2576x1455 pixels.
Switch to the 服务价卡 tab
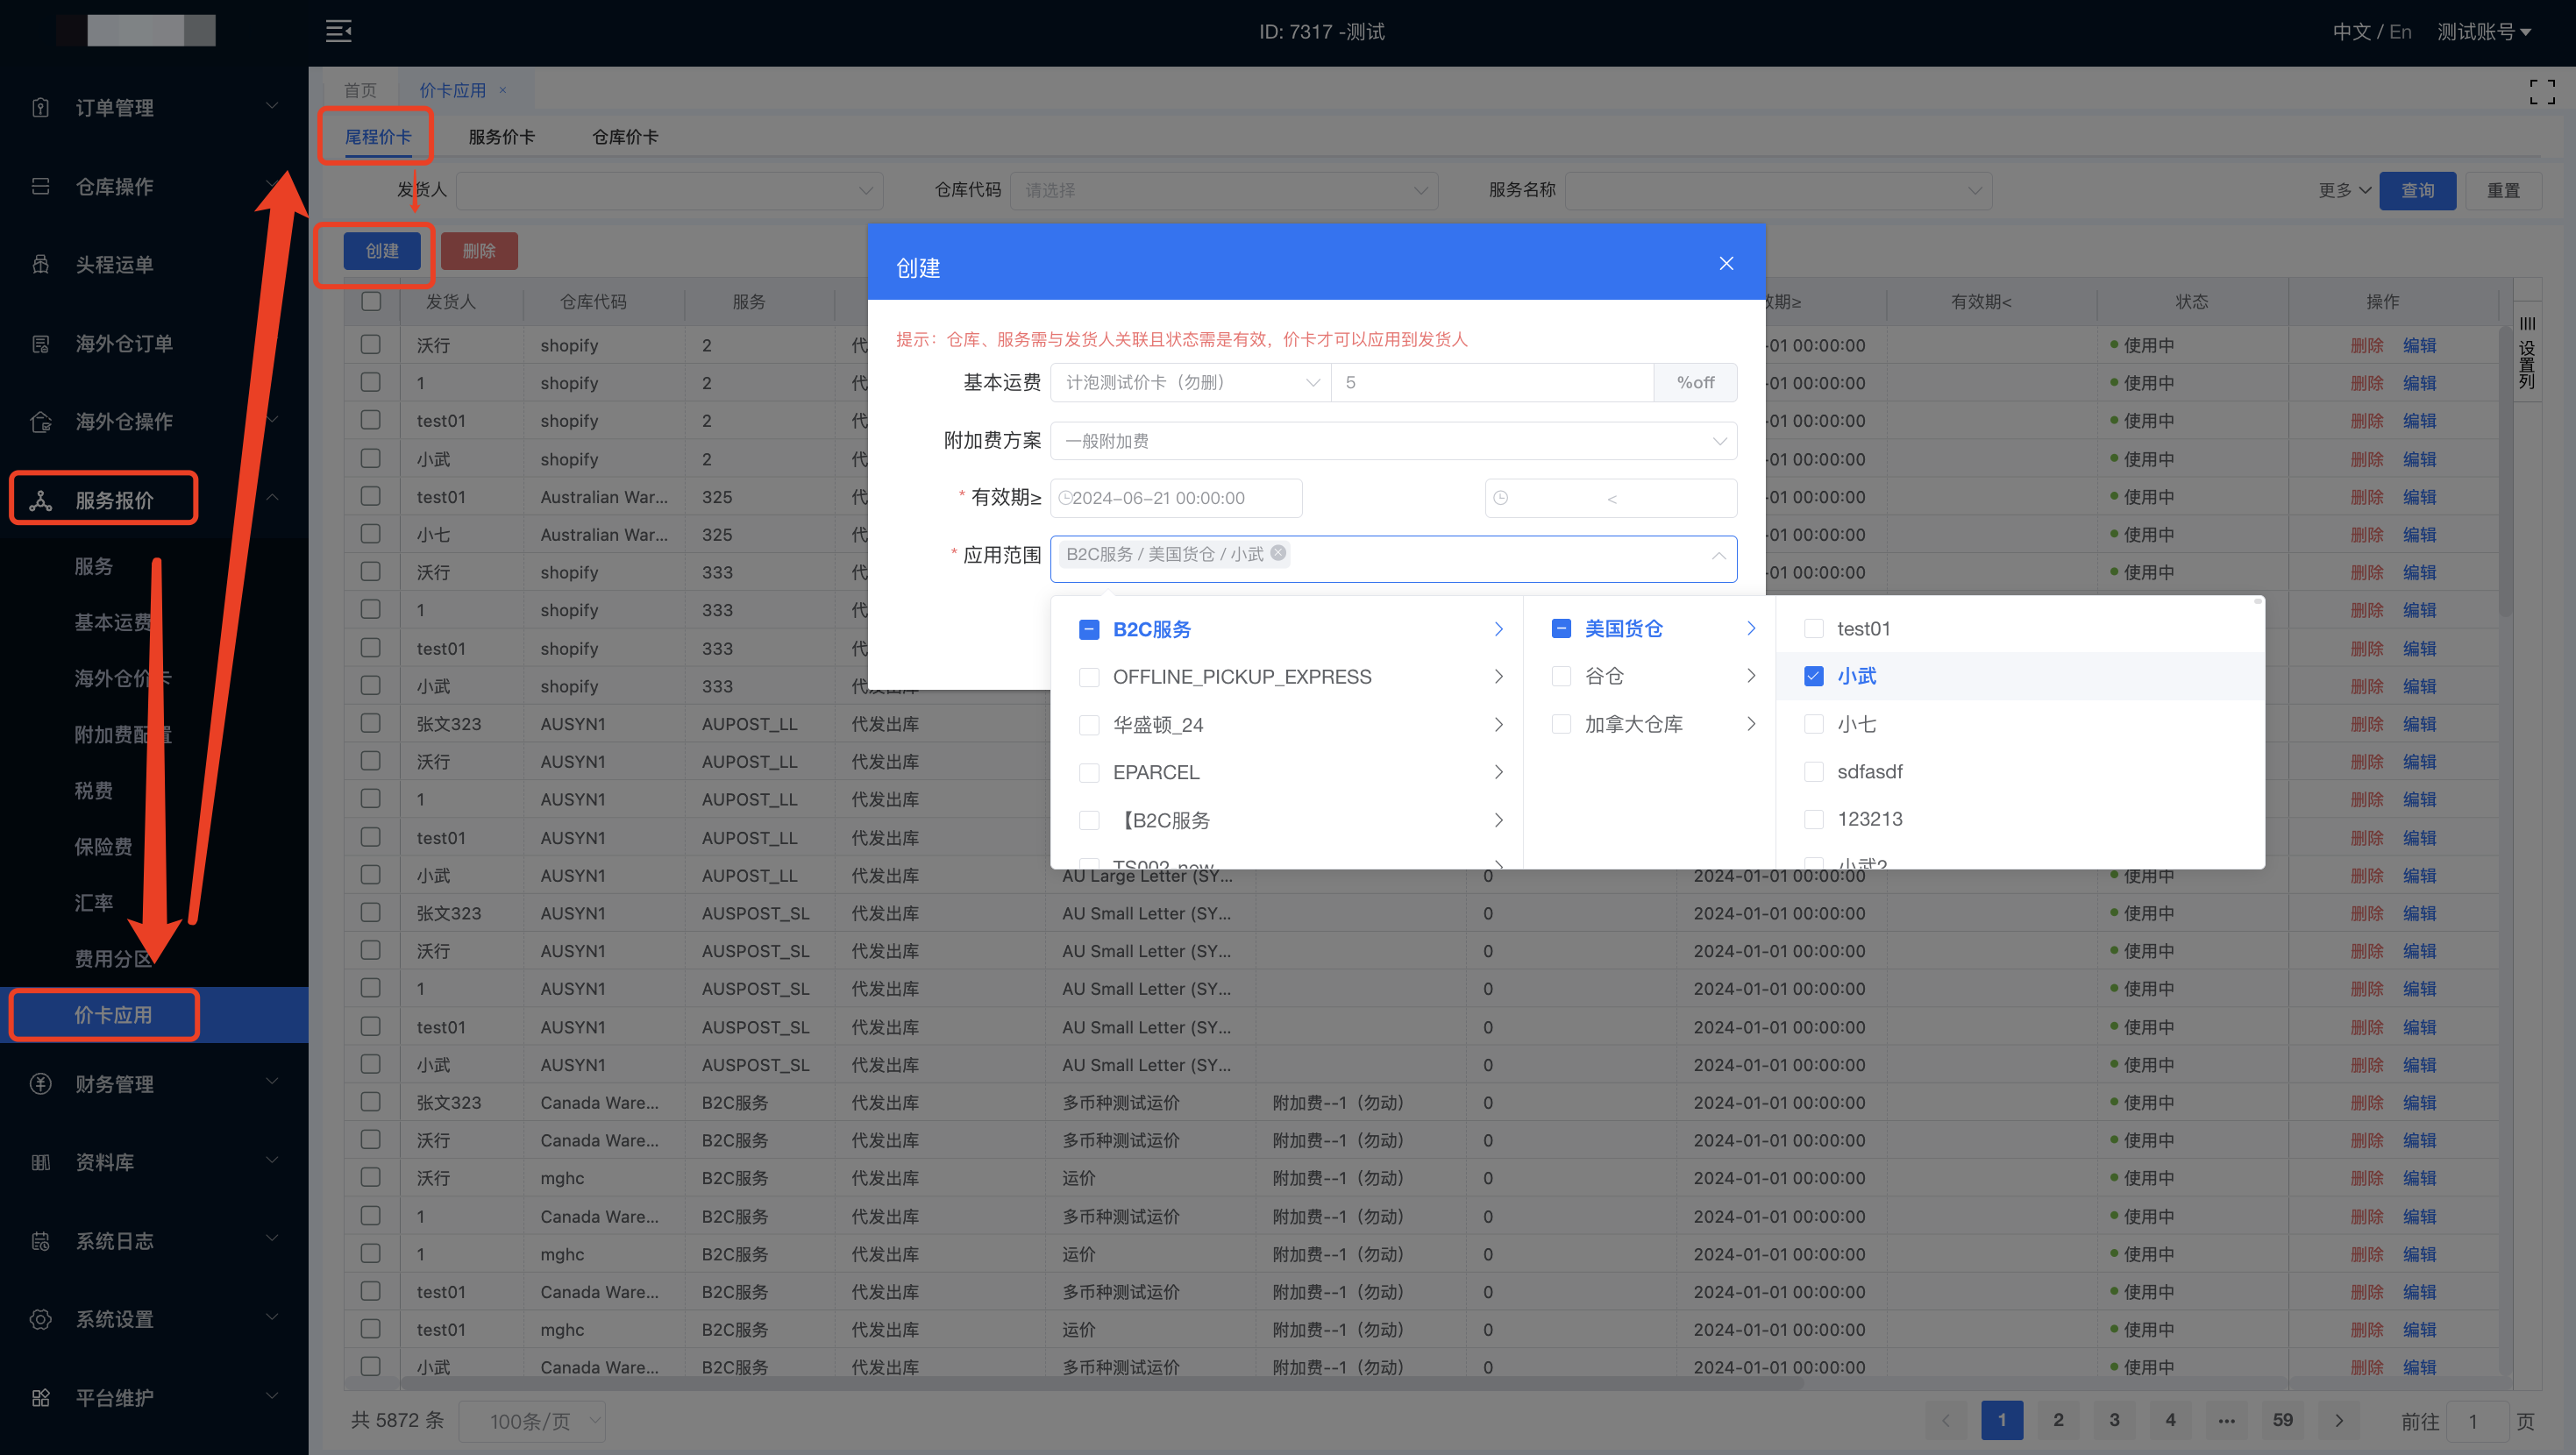click(x=501, y=137)
